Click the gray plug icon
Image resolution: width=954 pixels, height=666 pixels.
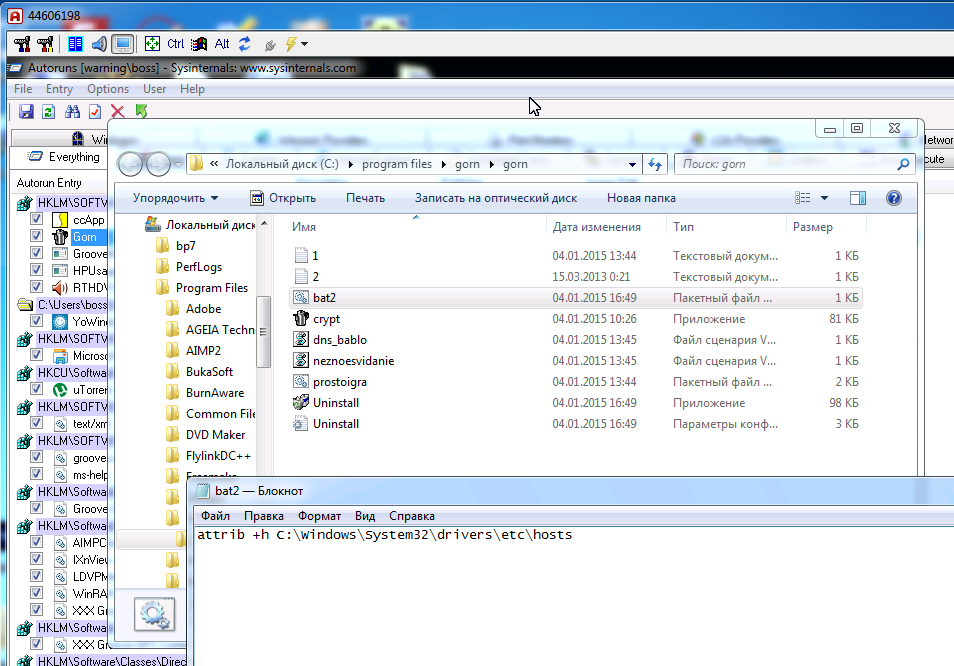pos(270,44)
